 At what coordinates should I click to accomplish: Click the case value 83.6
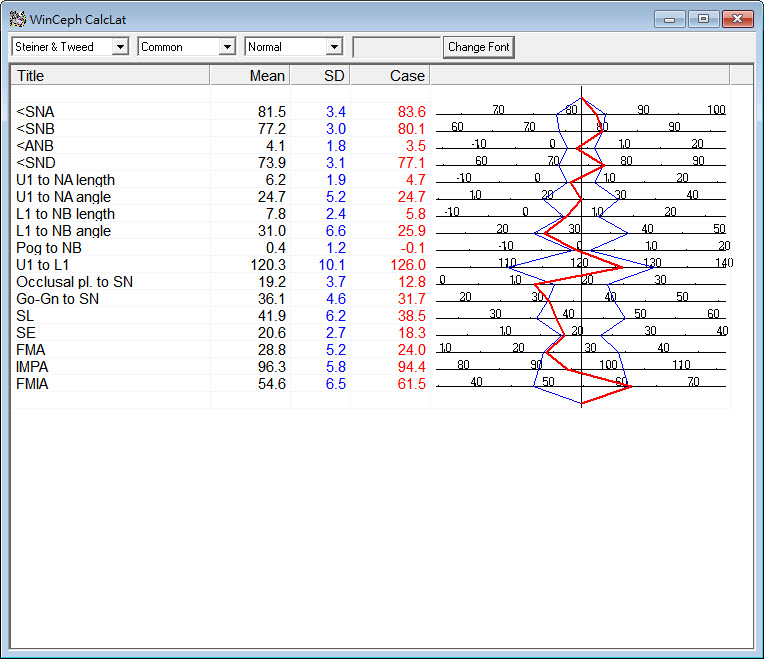(x=412, y=112)
